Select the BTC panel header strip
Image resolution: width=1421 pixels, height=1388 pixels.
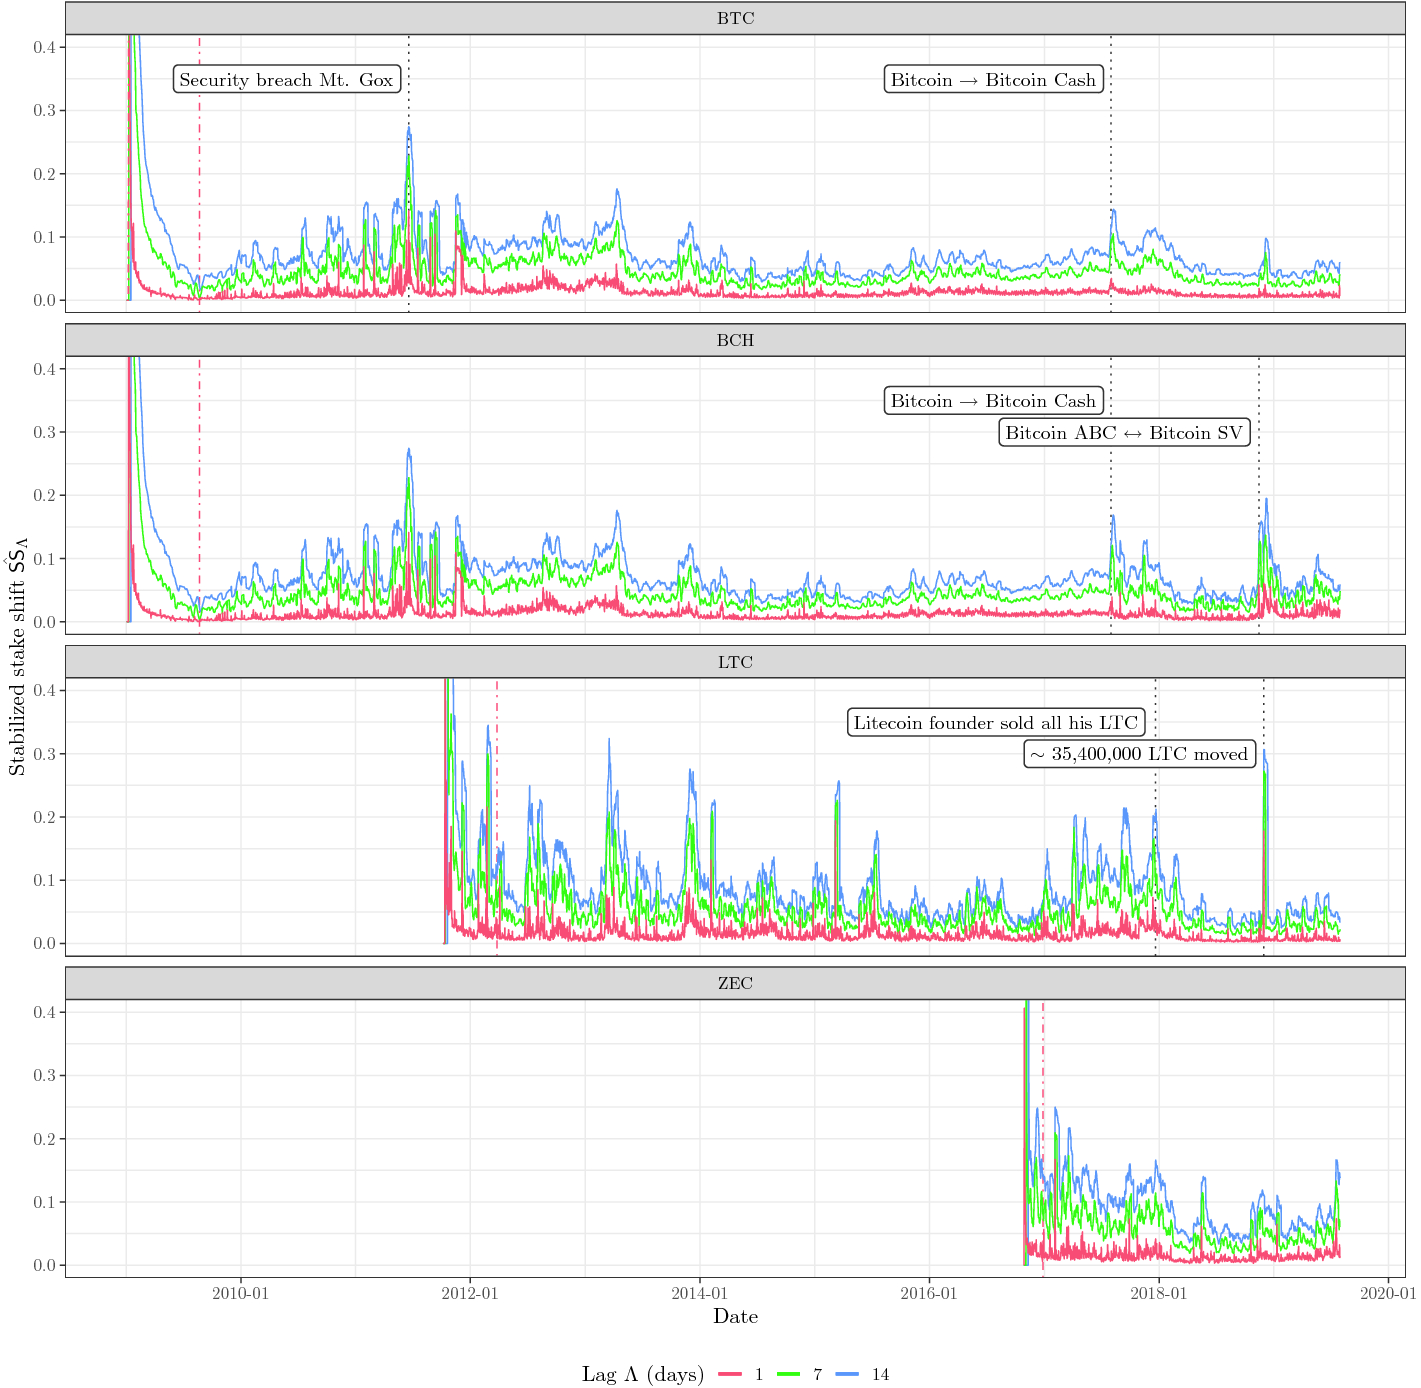click(x=735, y=18)
